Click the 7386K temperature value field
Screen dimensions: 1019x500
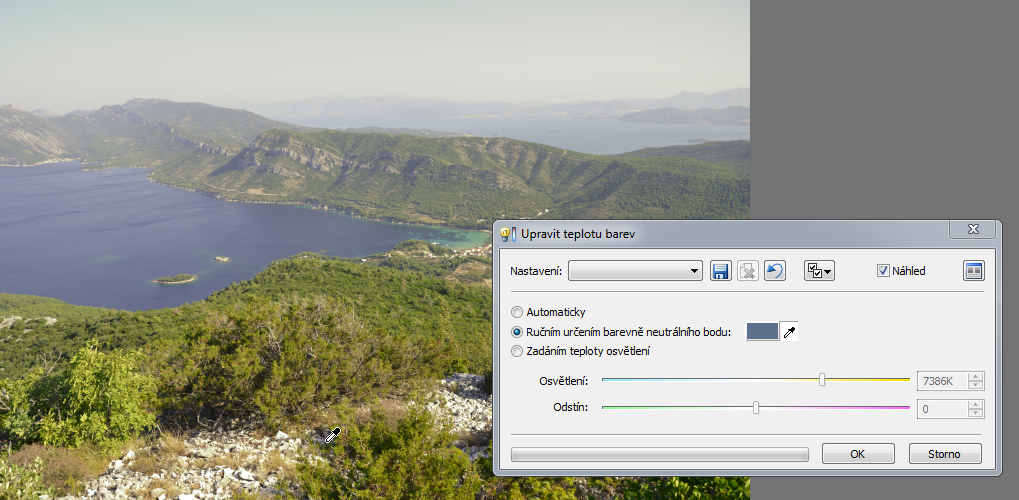(942, 380)
